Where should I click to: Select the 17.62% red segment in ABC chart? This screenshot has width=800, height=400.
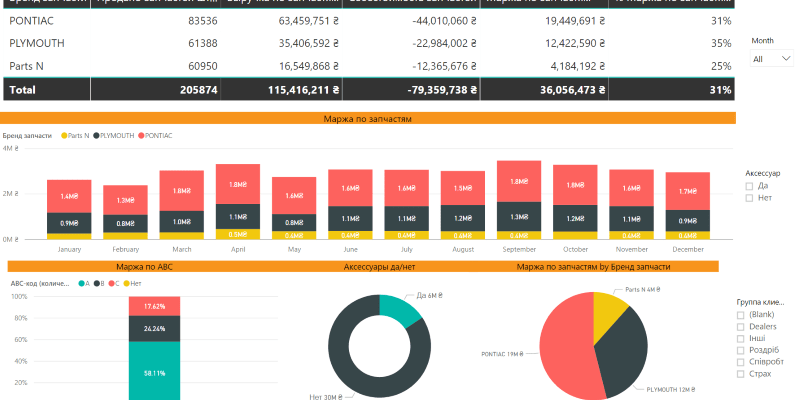(x=155, y=306)
